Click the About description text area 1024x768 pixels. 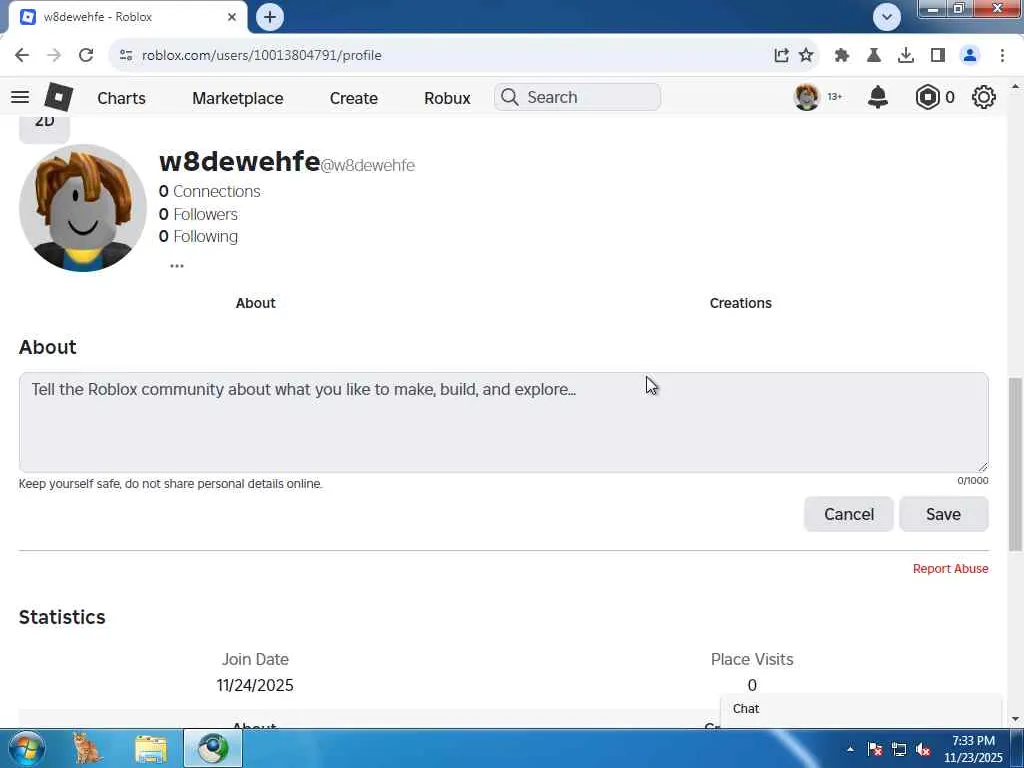[x=504, y=423]
